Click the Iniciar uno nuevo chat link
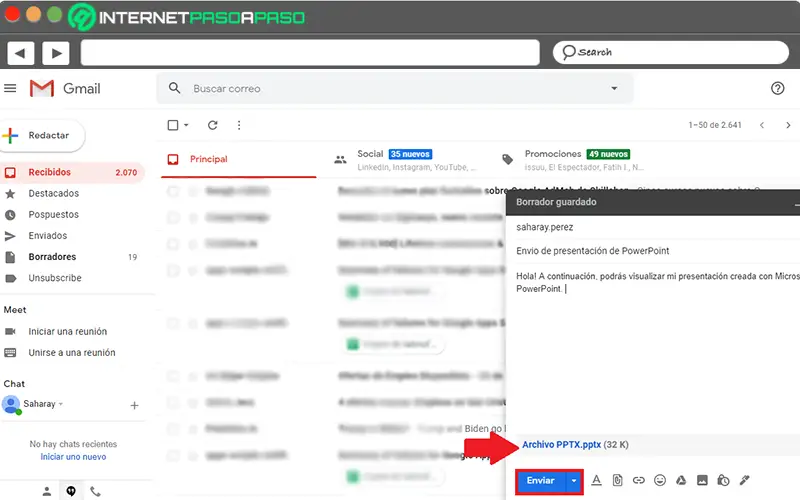 pyautogui.click(x=73, y=457)
